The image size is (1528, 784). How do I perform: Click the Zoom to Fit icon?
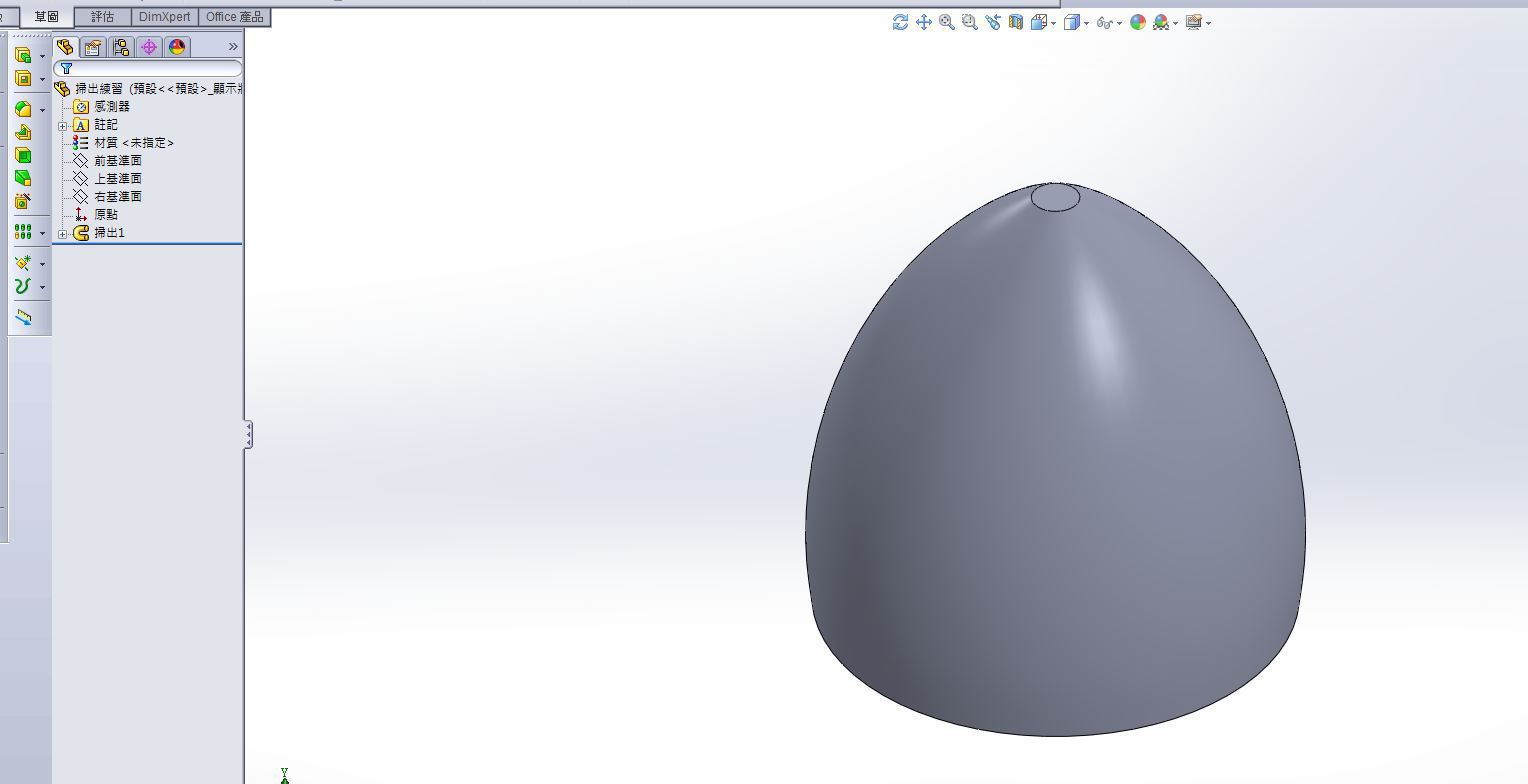(946, 22)
